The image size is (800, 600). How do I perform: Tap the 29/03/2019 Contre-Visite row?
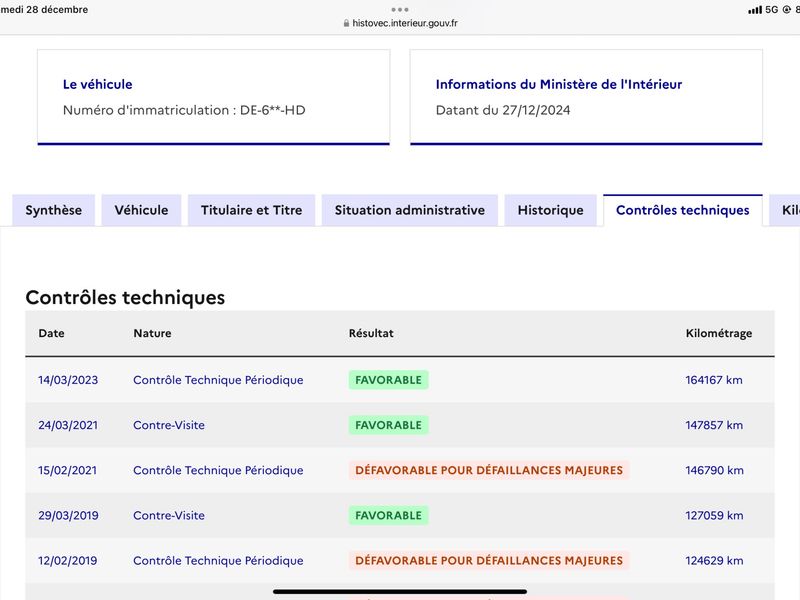pos(400,515)
